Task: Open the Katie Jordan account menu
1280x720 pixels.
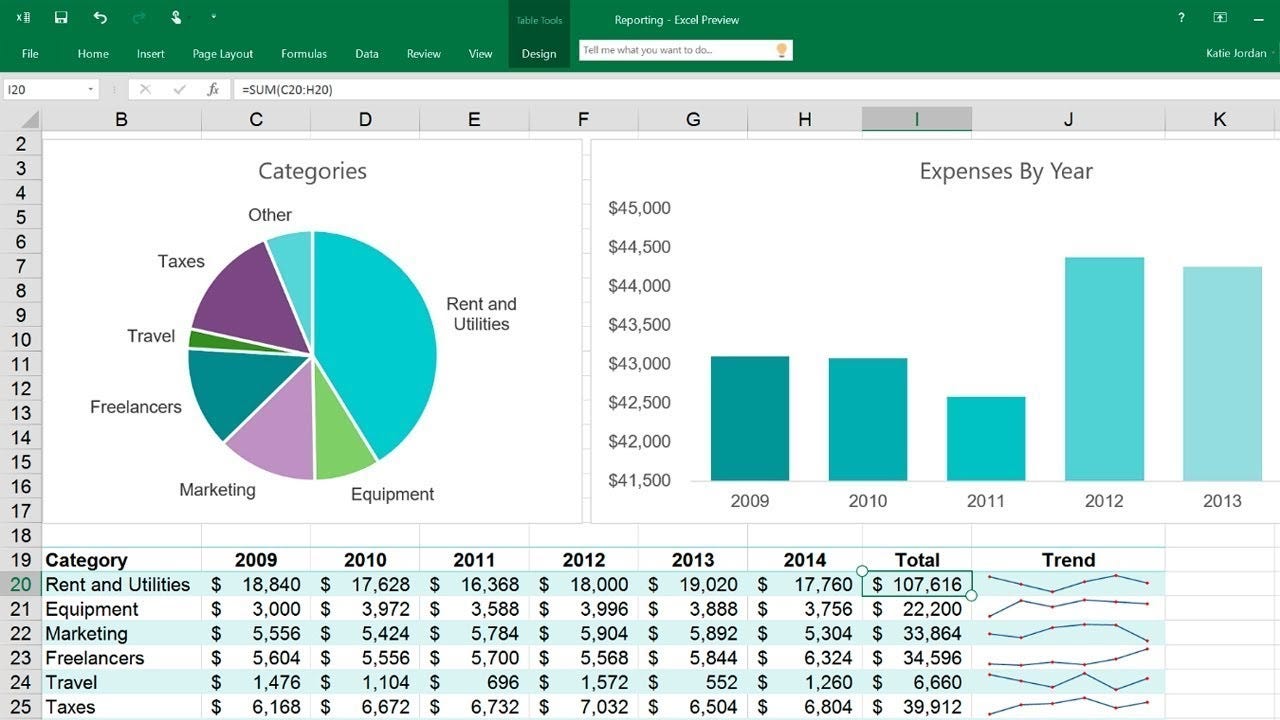Action: coord(1235,53)
